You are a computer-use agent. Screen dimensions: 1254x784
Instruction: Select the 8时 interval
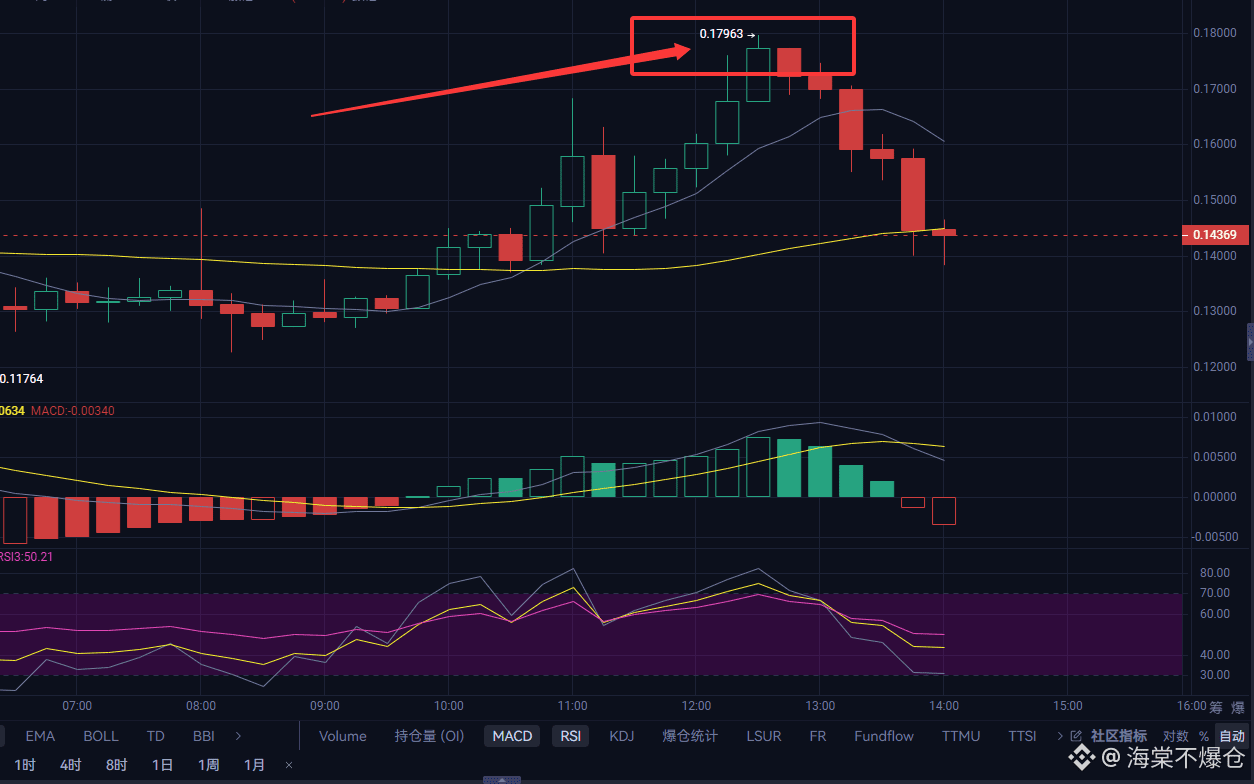pyautogui.click(x=116, y=765)
